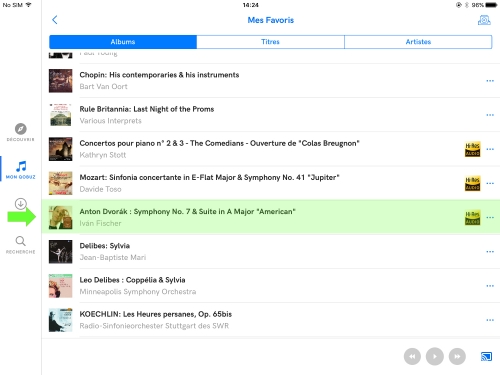Viewport: 500px width, 375px height.
Task: Open 'KOECHLIN: Les Heures persanes' title
Action: click(x=156, y=314)
